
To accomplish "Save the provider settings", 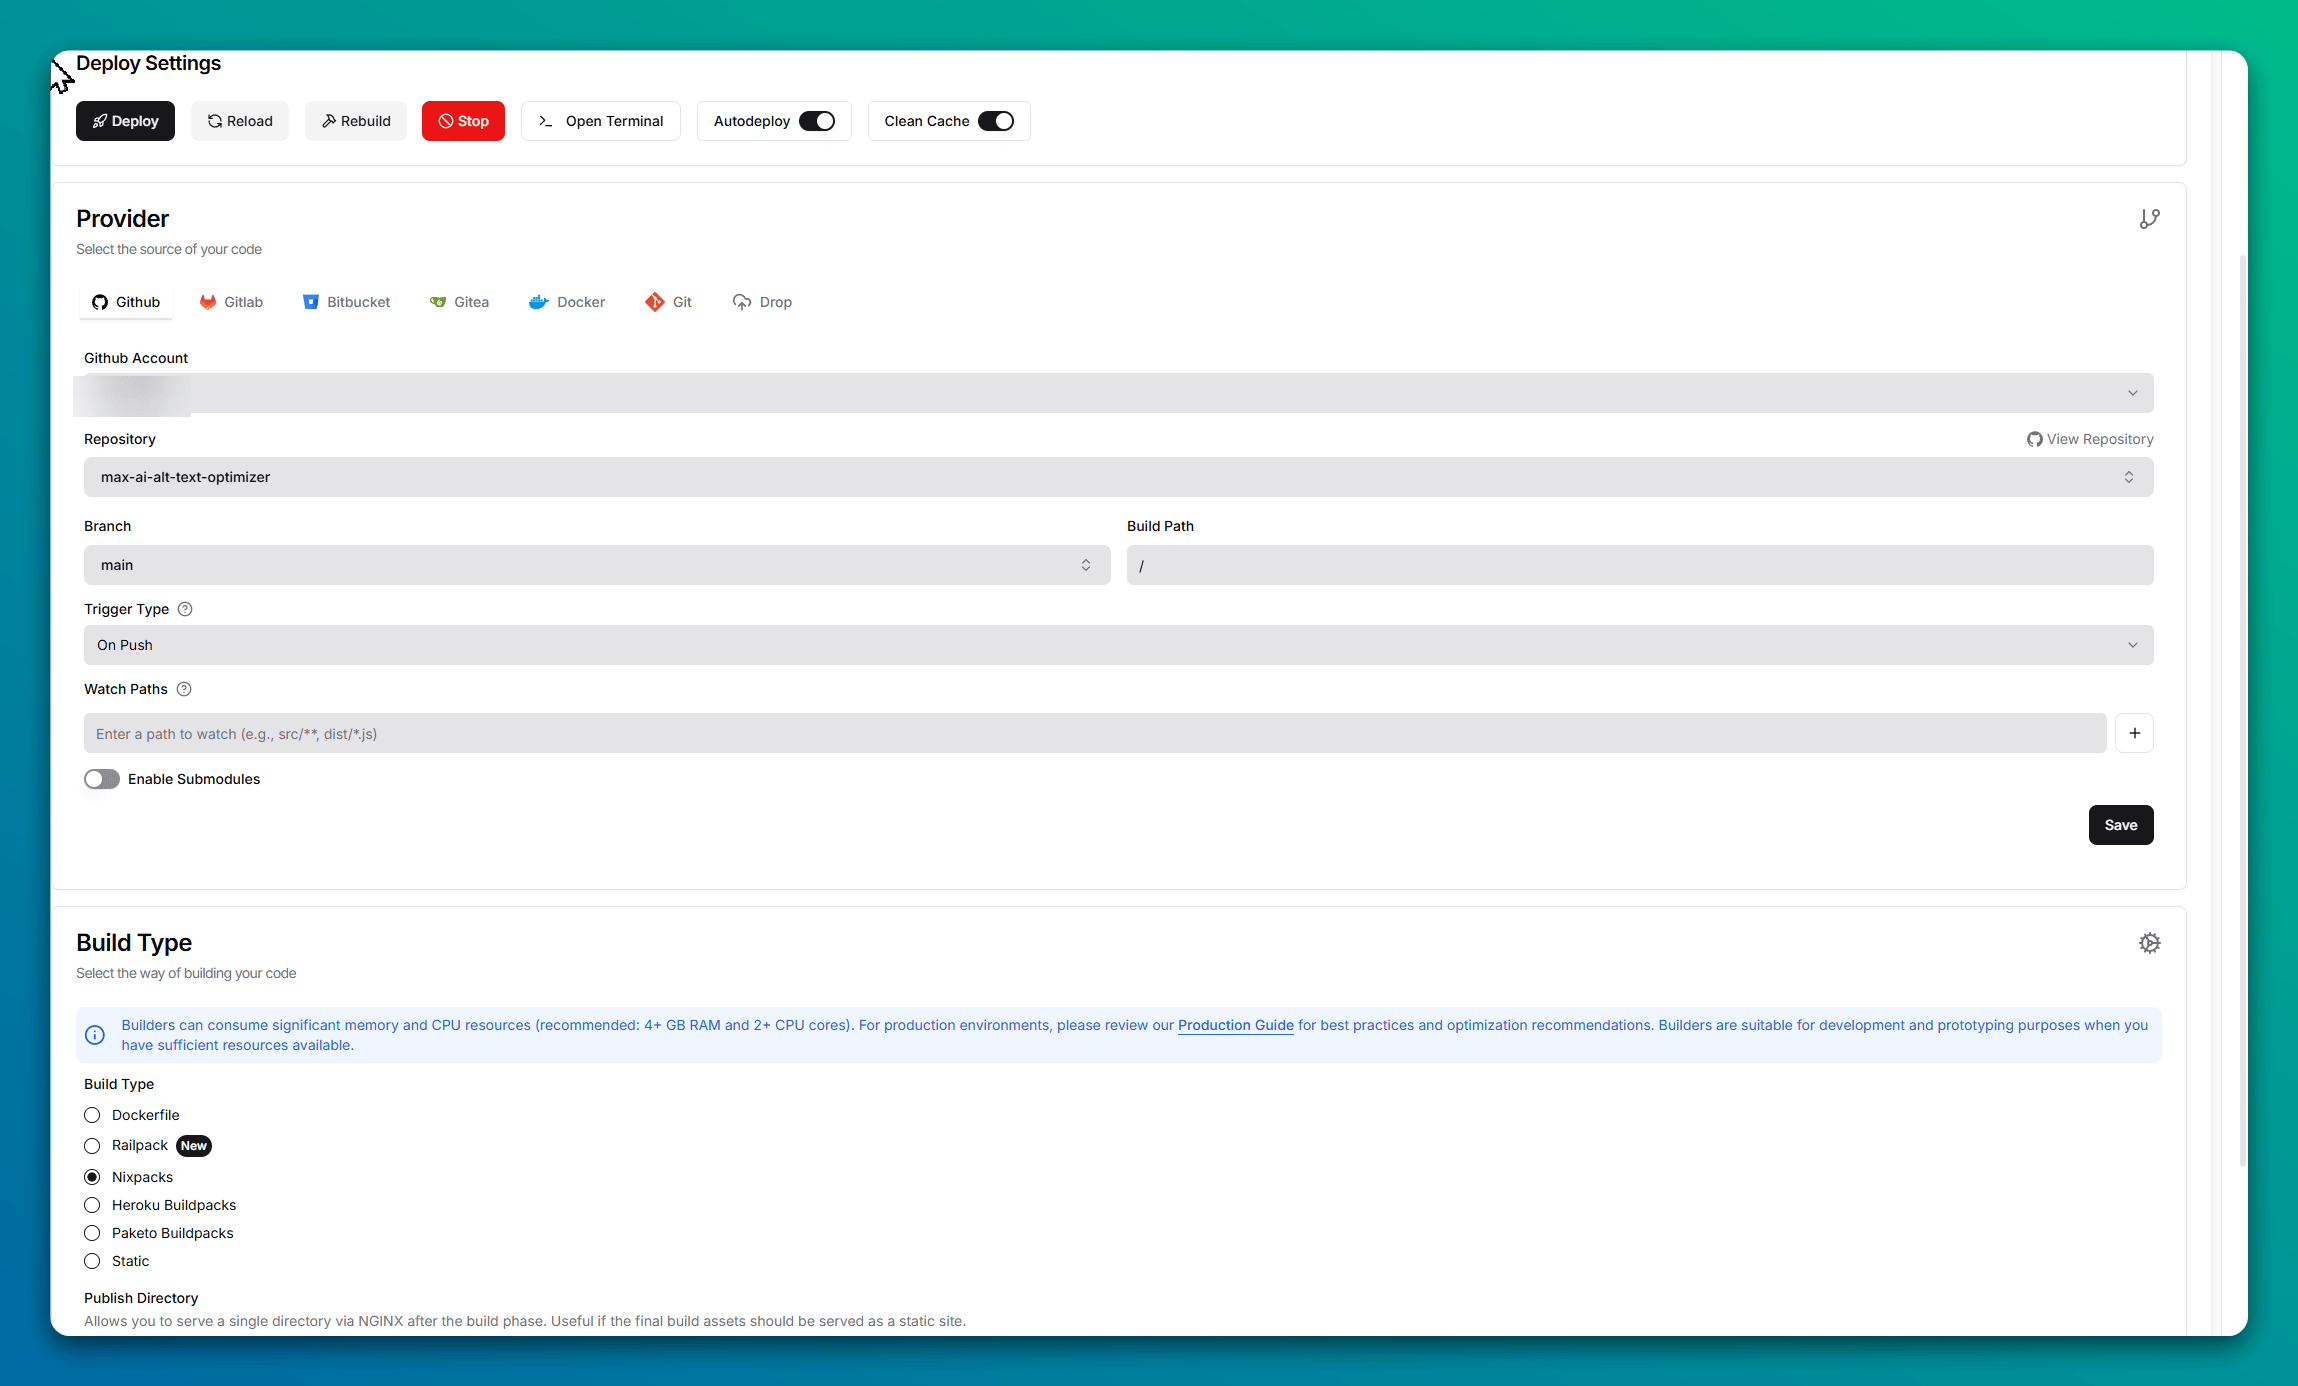I will click(x=2120, y=825).
